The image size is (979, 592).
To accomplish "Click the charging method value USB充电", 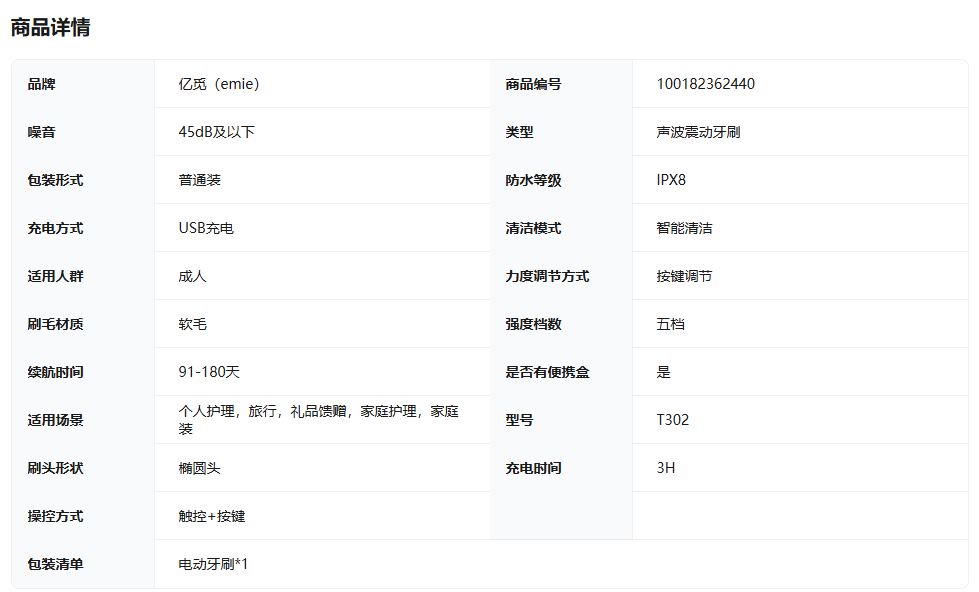I will click(x=206, y=228).
